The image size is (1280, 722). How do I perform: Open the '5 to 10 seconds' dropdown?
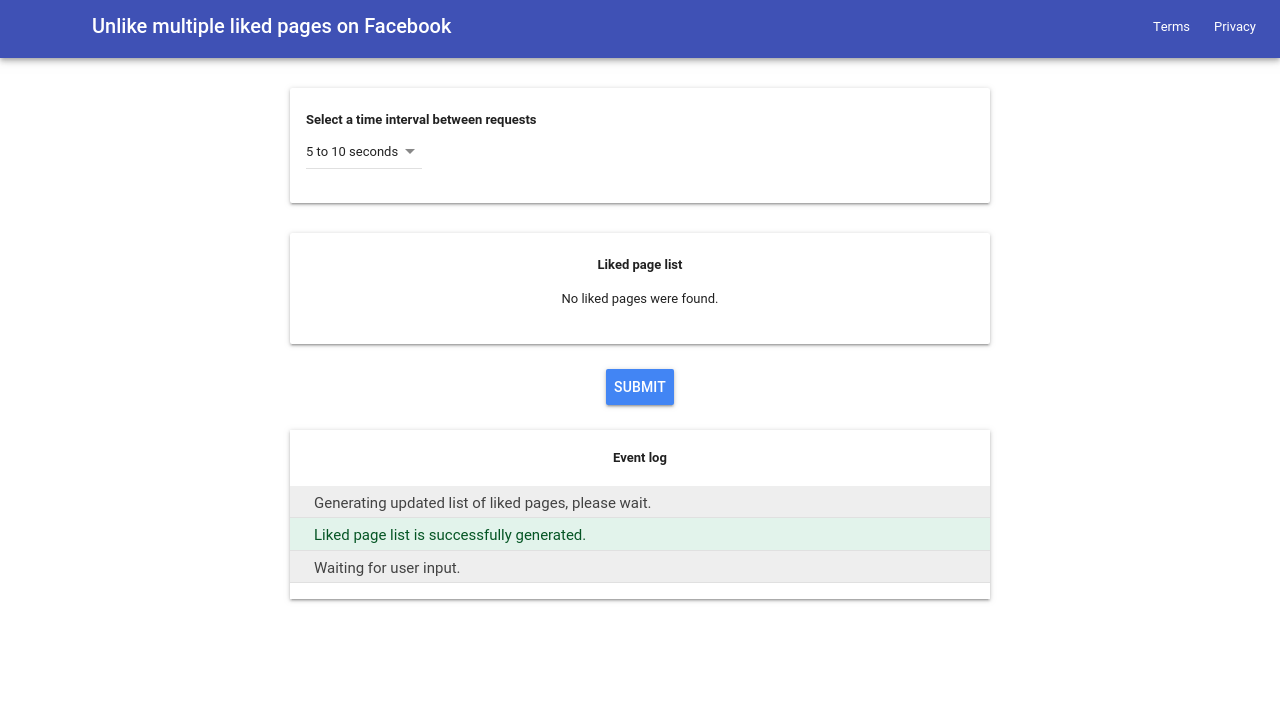(352, 152)
